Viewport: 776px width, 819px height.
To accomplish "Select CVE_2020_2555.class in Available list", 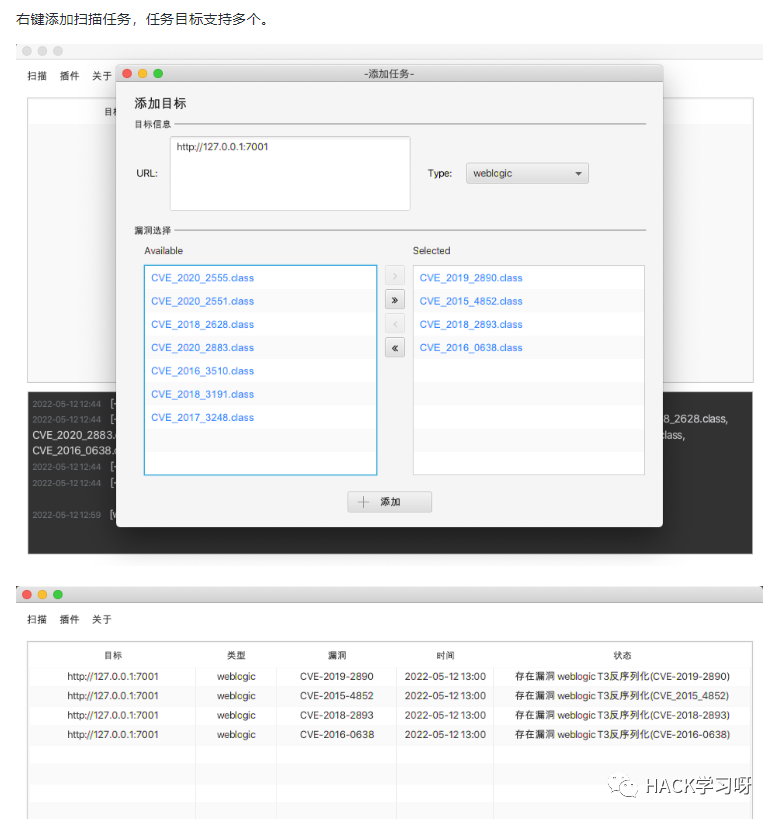I will pyautogui.click(x=260, y=278).
